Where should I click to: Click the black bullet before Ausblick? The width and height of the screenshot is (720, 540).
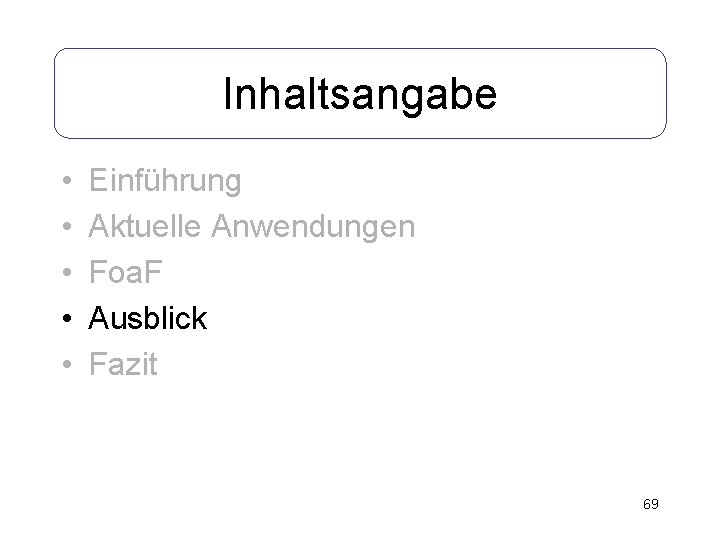point(68,317)
